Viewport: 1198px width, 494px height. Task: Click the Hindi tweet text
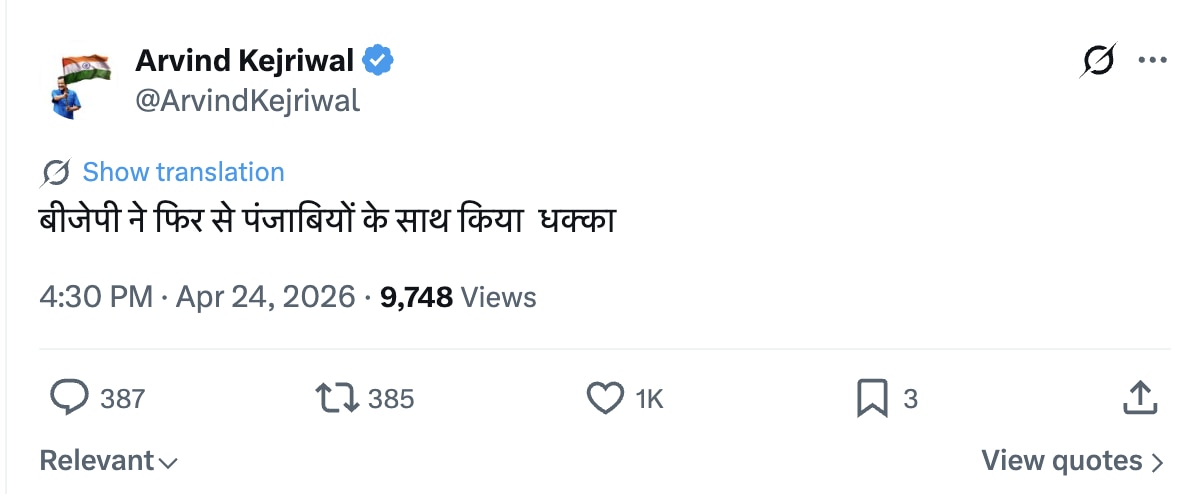[327, 221]
